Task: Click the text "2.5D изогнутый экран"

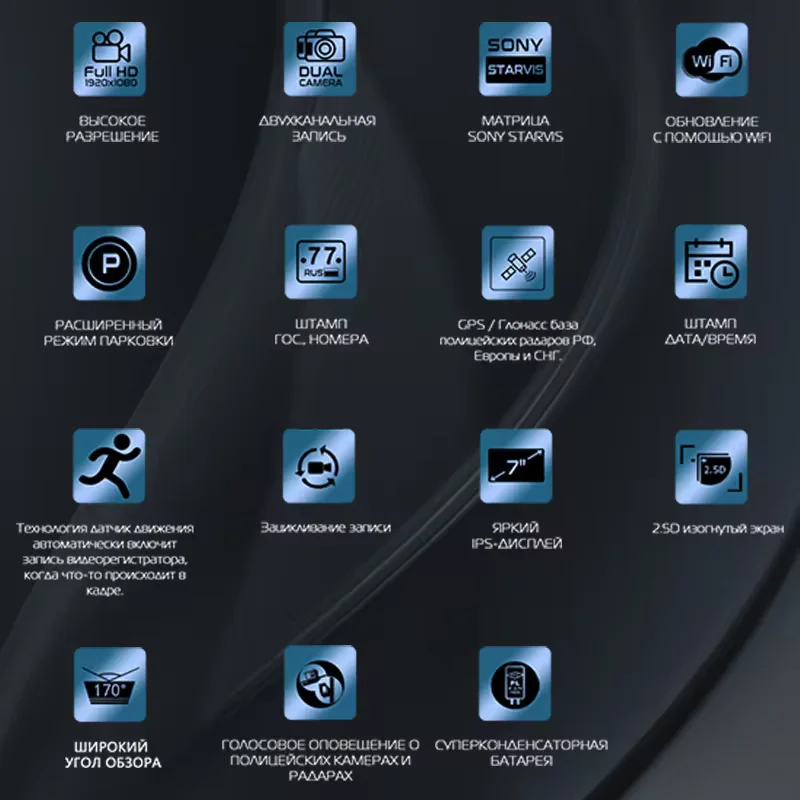Action: (x=718, y=529)
